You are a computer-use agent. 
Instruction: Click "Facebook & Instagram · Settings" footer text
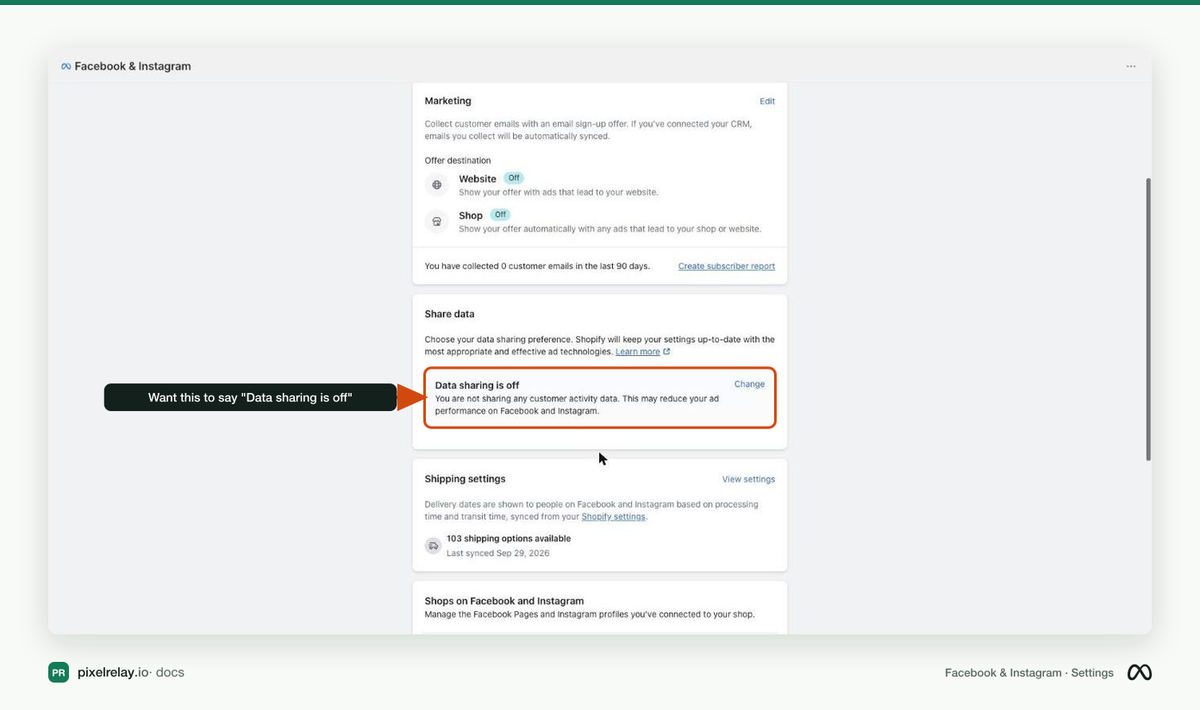[1029, 673]
